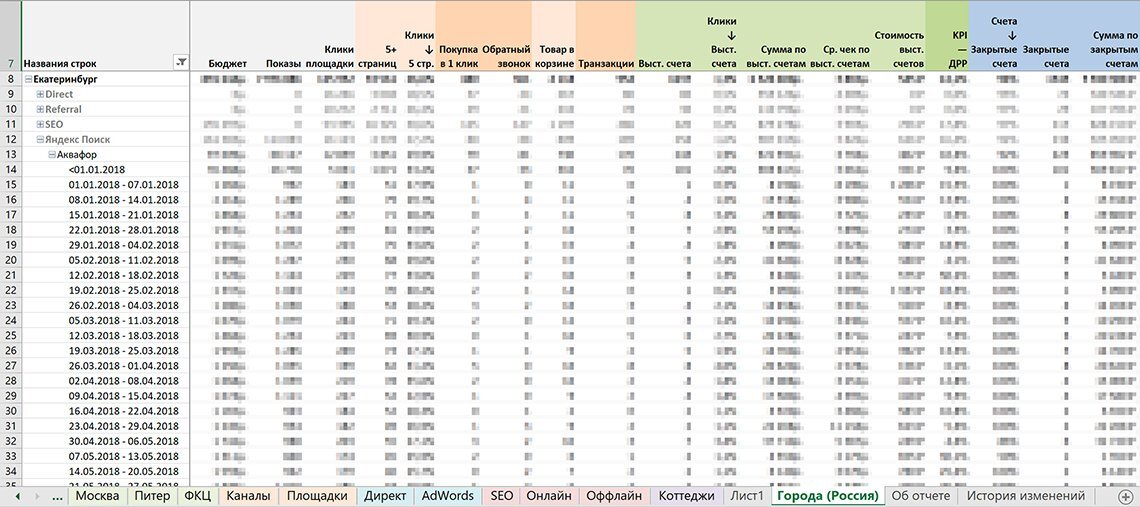Viewport: 1140px width, 507px height.
Task: Open the Каналы sheet tab
Action: (248, 496)
